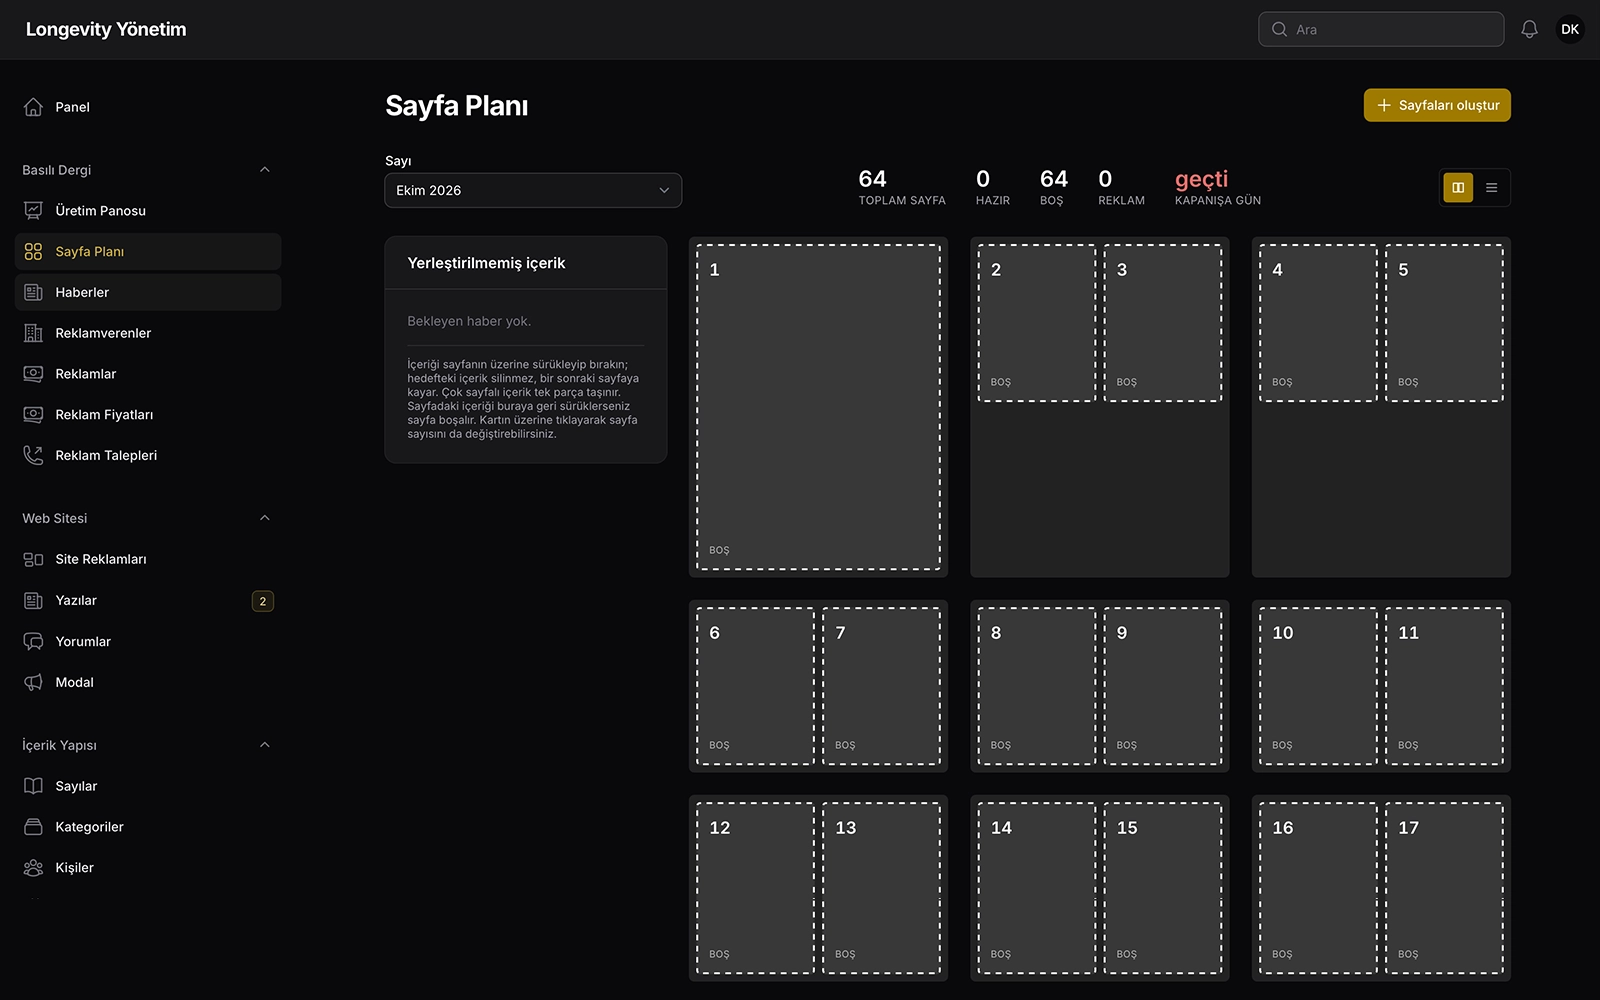Collapse the Basılı Dergi section
This screenshot has width=1600, height=1000.
pyautogui.click(x=265, y=170)
